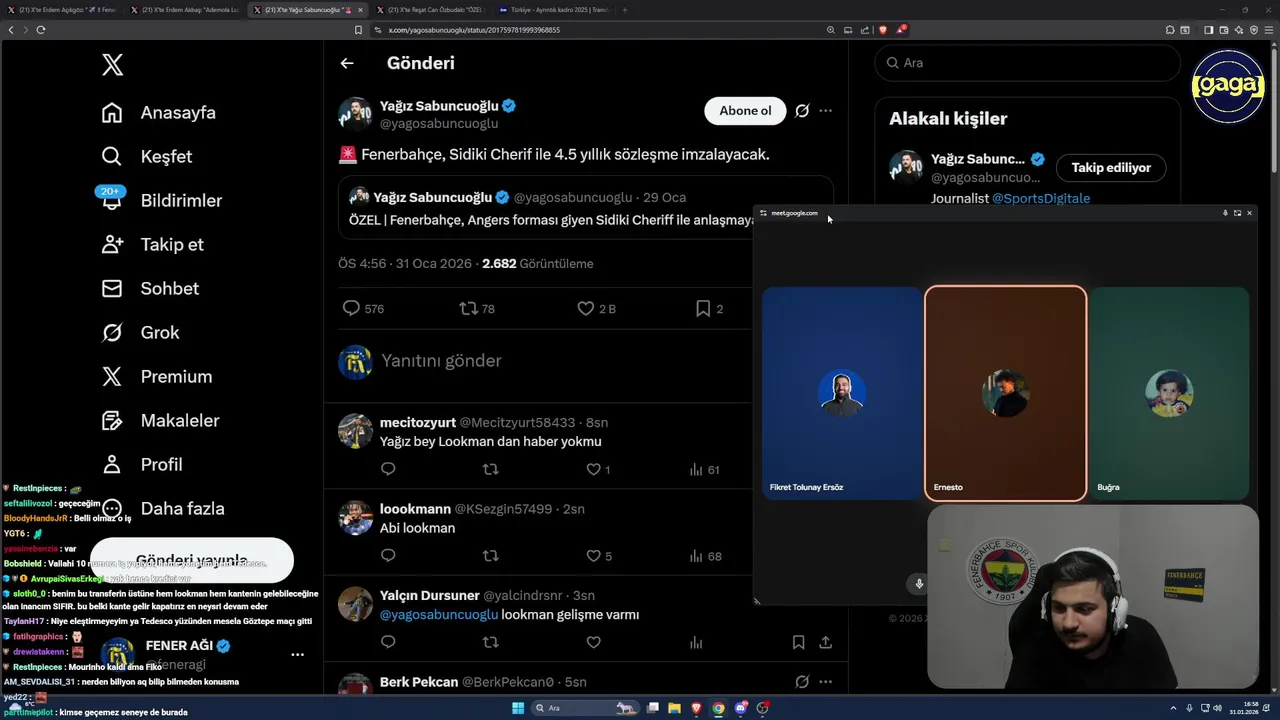Open File Explorer from the taskbar
The width and height of the screenshot is (1280, 720).
point(674,708)
